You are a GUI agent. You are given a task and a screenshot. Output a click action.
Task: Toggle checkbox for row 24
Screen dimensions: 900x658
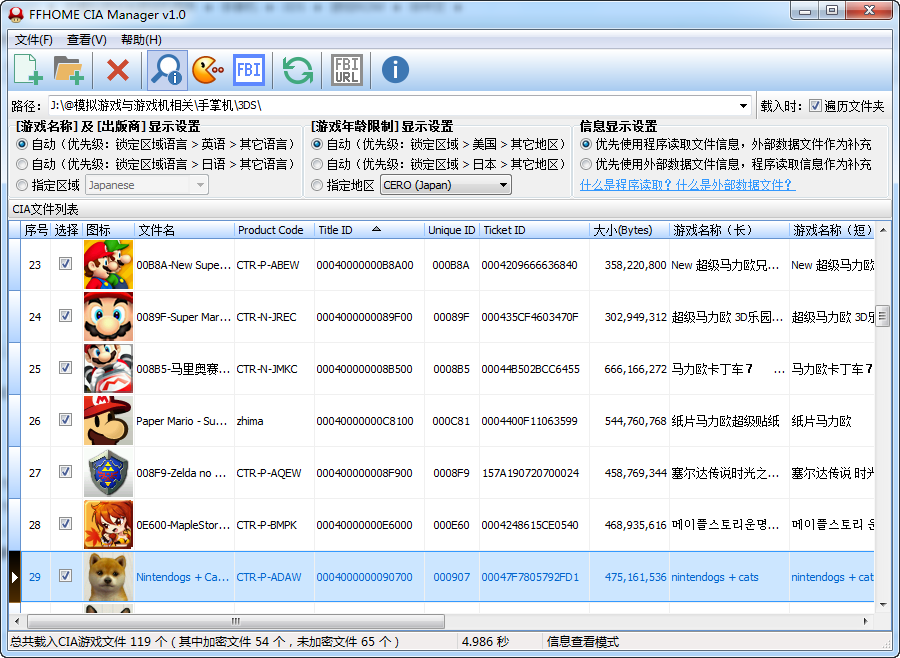tap(65, 316)
